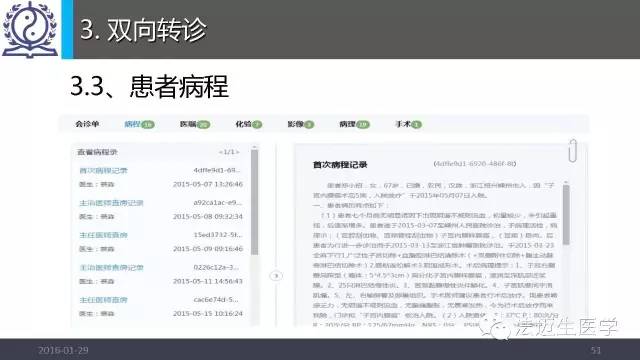Select the 手术 tab
The height and width of the screenshot is (360, 640).
coord(408,124)
